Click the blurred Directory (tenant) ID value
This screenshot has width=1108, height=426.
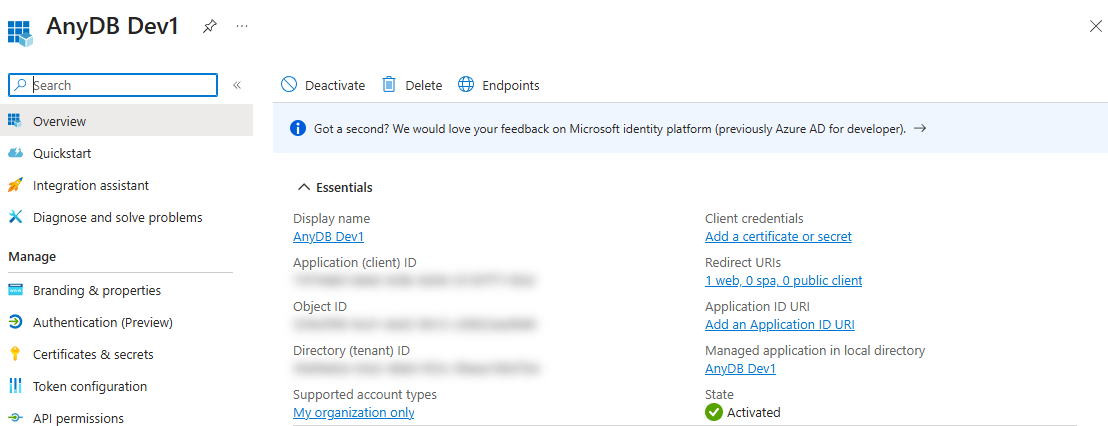pos(417,368)
